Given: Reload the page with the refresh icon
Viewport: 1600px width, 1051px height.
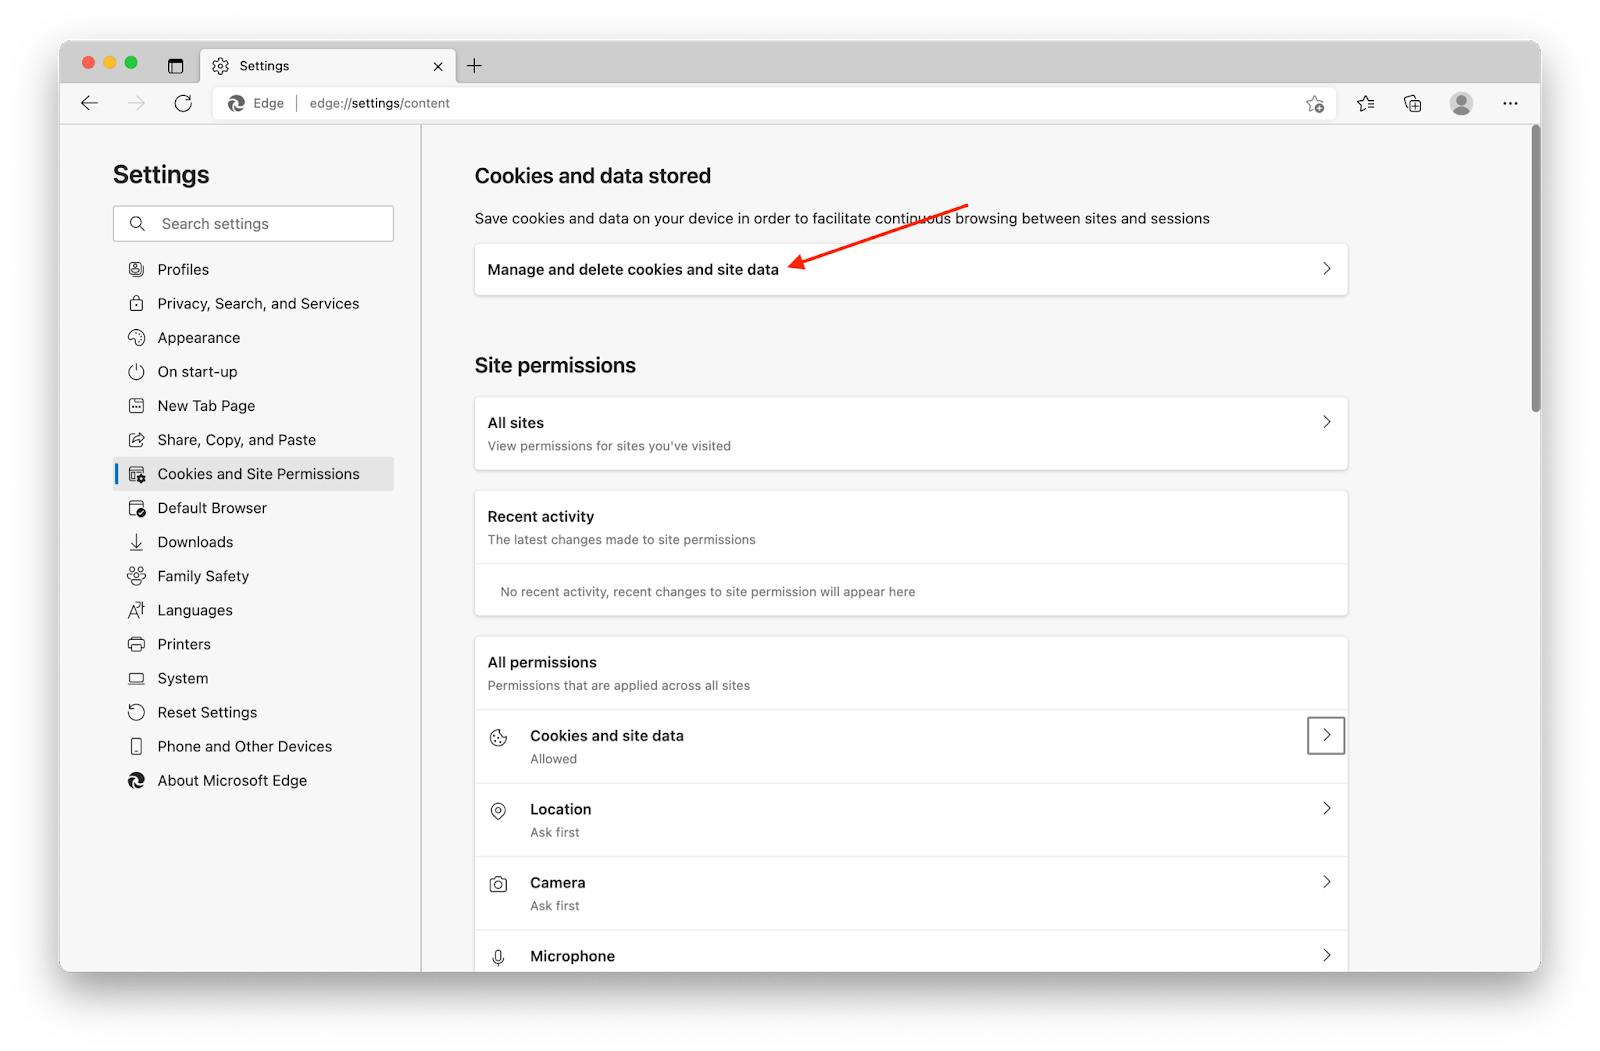Looking at the screenshot, I should coord(183,103).
